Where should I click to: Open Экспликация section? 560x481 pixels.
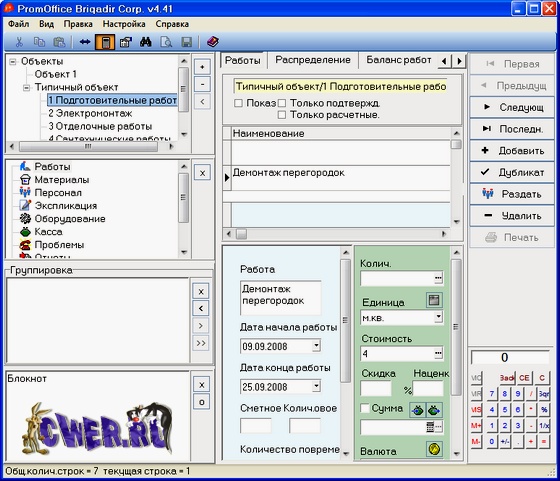[66, 206]
